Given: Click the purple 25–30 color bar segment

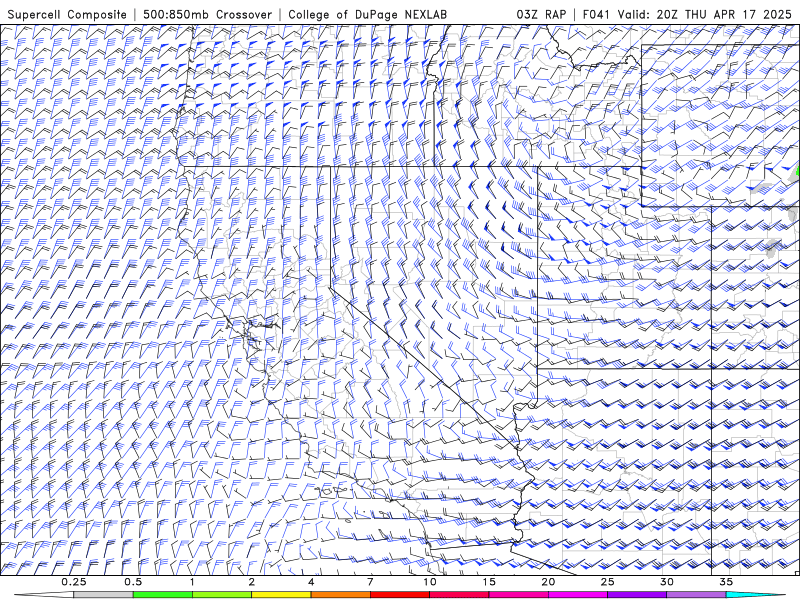Looking at the screenshot, I should point(637,595).
